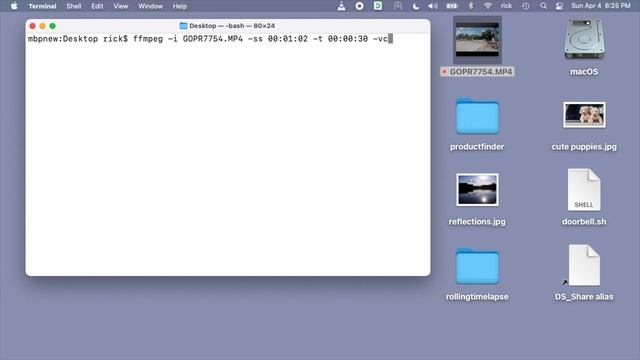Click the rollingtimelapse name label

477,297
